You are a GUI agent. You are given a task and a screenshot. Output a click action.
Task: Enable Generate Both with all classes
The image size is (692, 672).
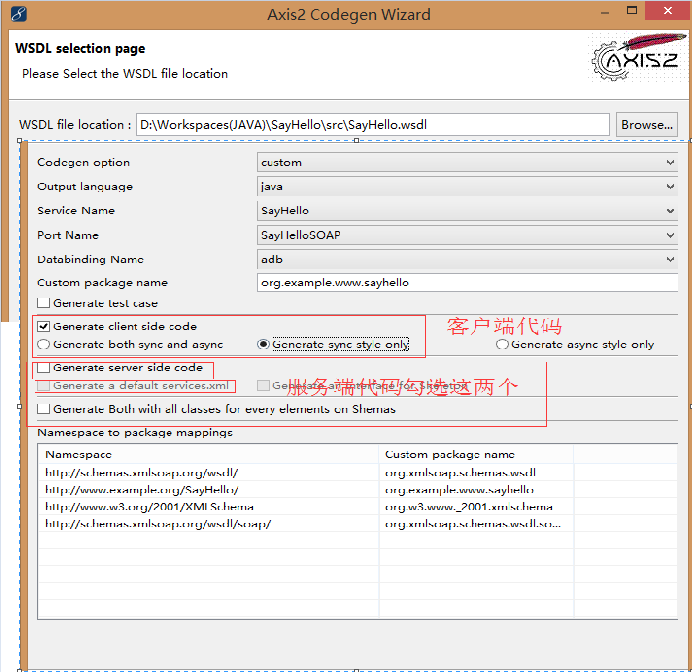pos(43,409)
